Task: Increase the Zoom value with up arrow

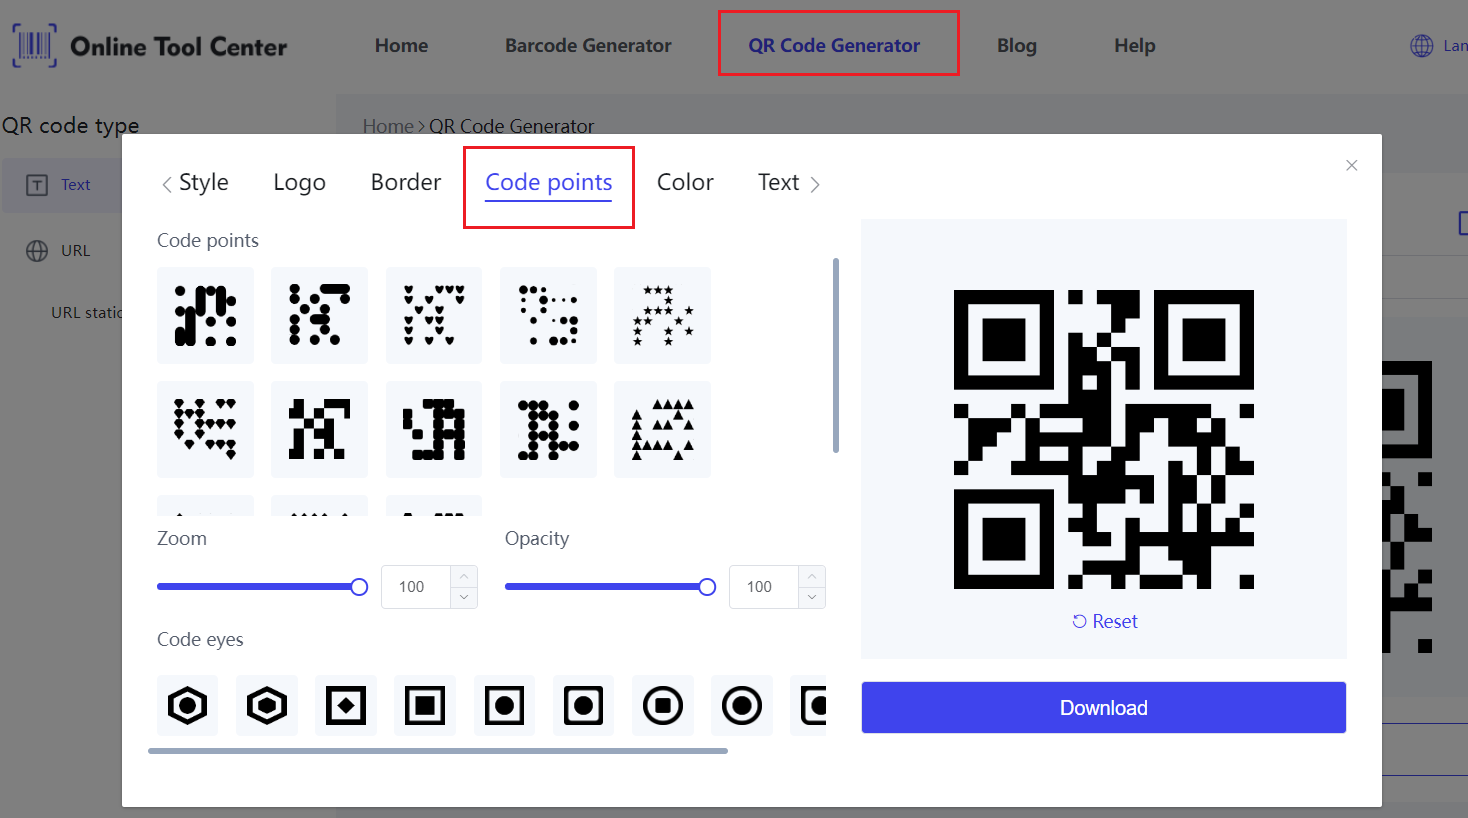Action: click(x=464, y=577)
